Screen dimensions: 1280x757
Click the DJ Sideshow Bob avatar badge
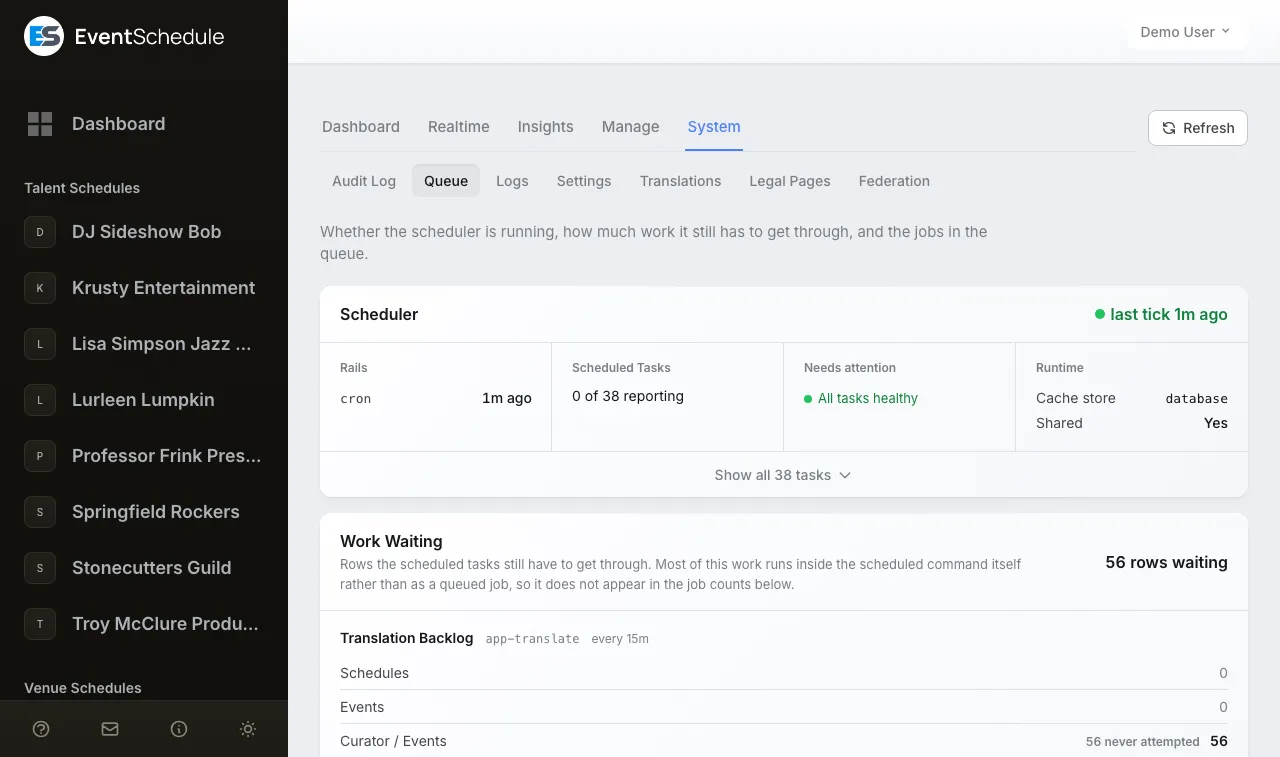pos(40,232)
